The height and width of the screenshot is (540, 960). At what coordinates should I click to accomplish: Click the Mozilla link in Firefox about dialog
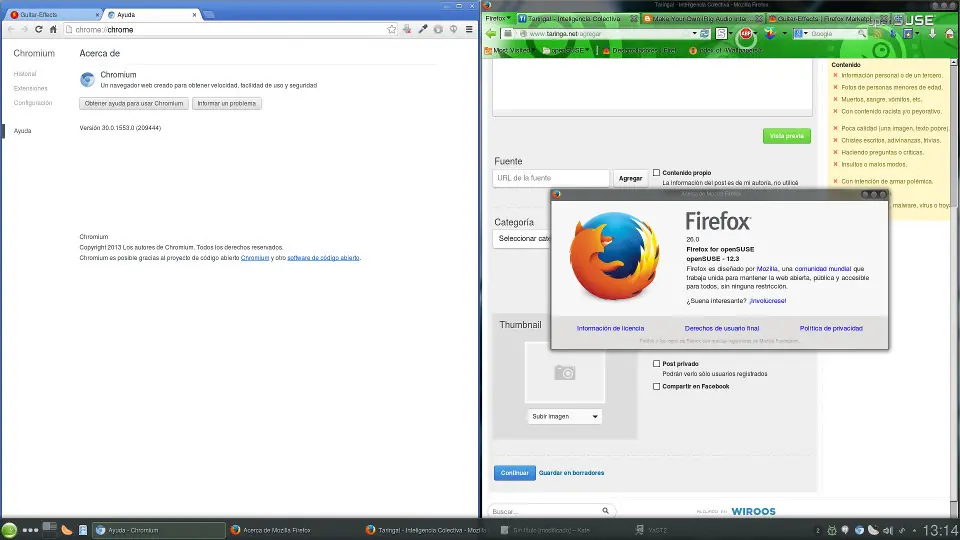tap(767, 269)
